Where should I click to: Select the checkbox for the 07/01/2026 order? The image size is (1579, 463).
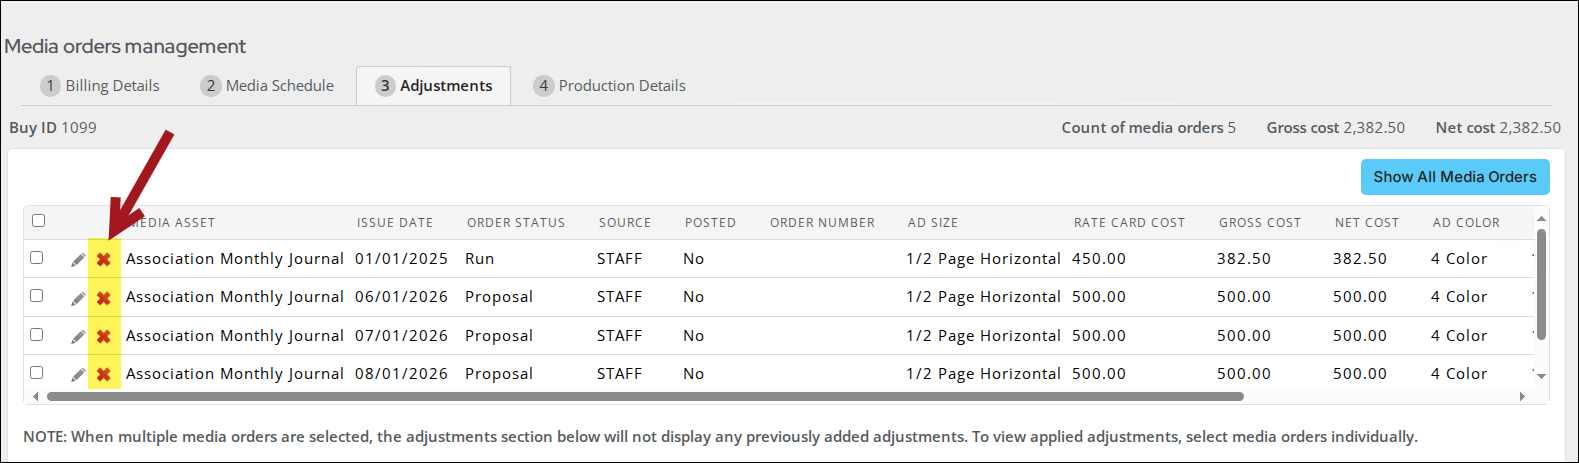(37, 334)
